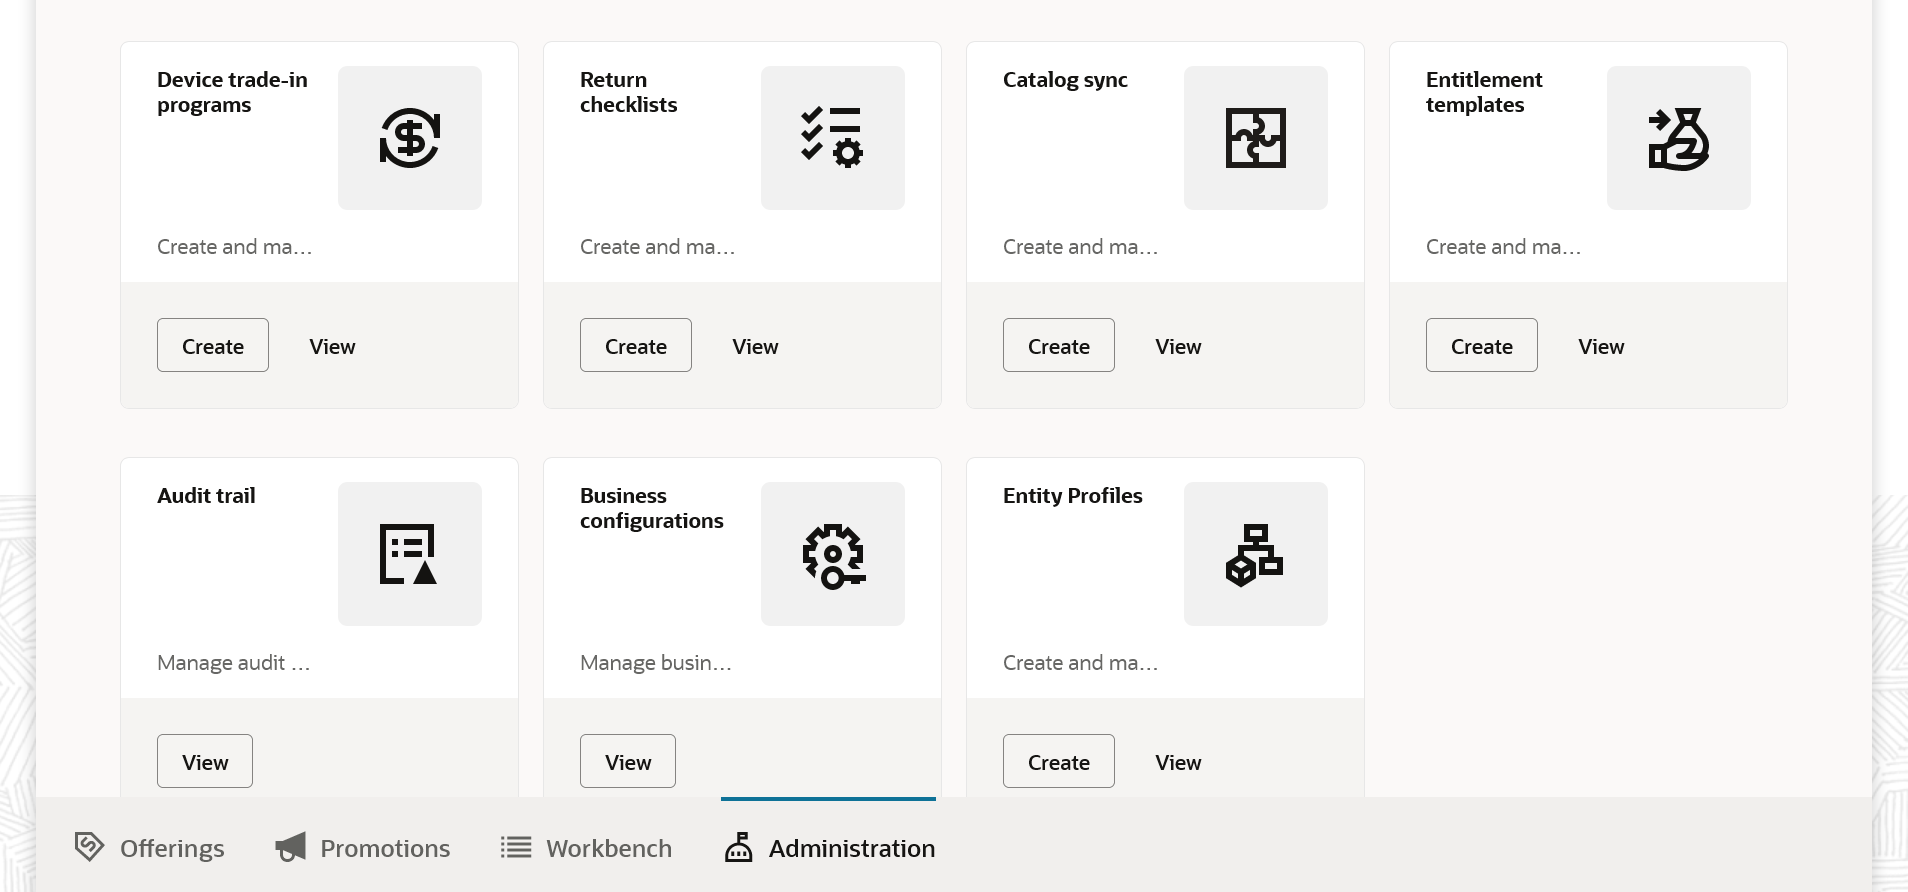Image resolution: width=1908 pixels, height=892 pixels.
Task: Click the Business configurations gear icon
Action: 832,554
